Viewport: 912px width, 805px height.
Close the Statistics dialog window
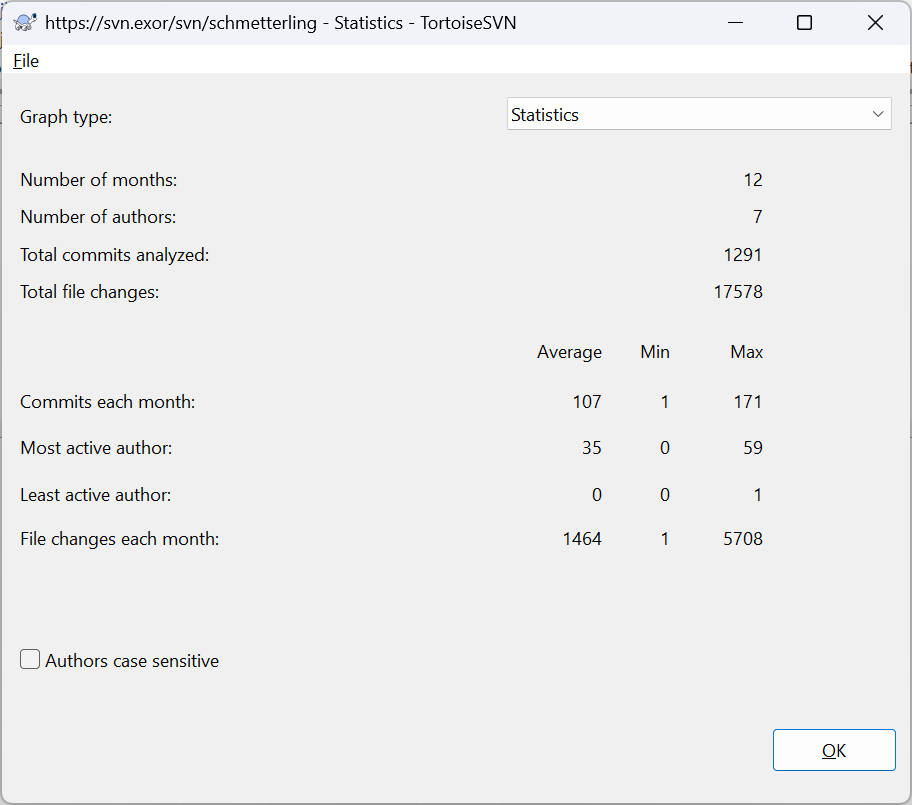875,22
